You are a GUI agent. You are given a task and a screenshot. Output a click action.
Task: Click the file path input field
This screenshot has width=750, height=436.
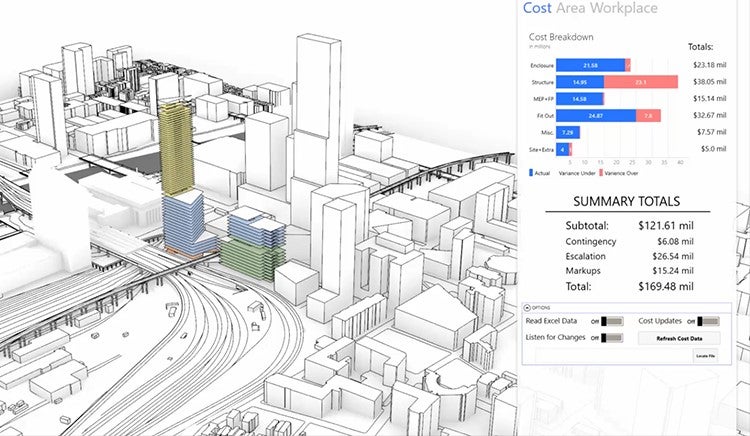(x=614, y=356)
